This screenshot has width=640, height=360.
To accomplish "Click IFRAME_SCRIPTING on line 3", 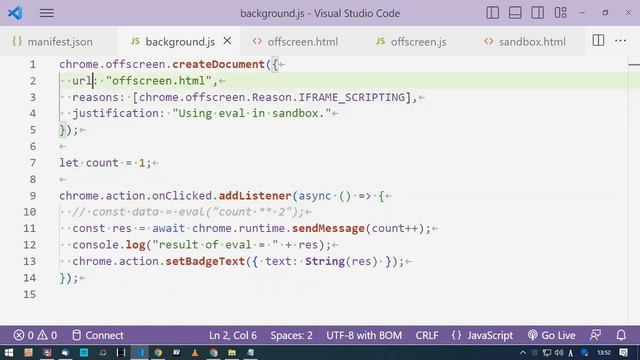I will 352,98.
